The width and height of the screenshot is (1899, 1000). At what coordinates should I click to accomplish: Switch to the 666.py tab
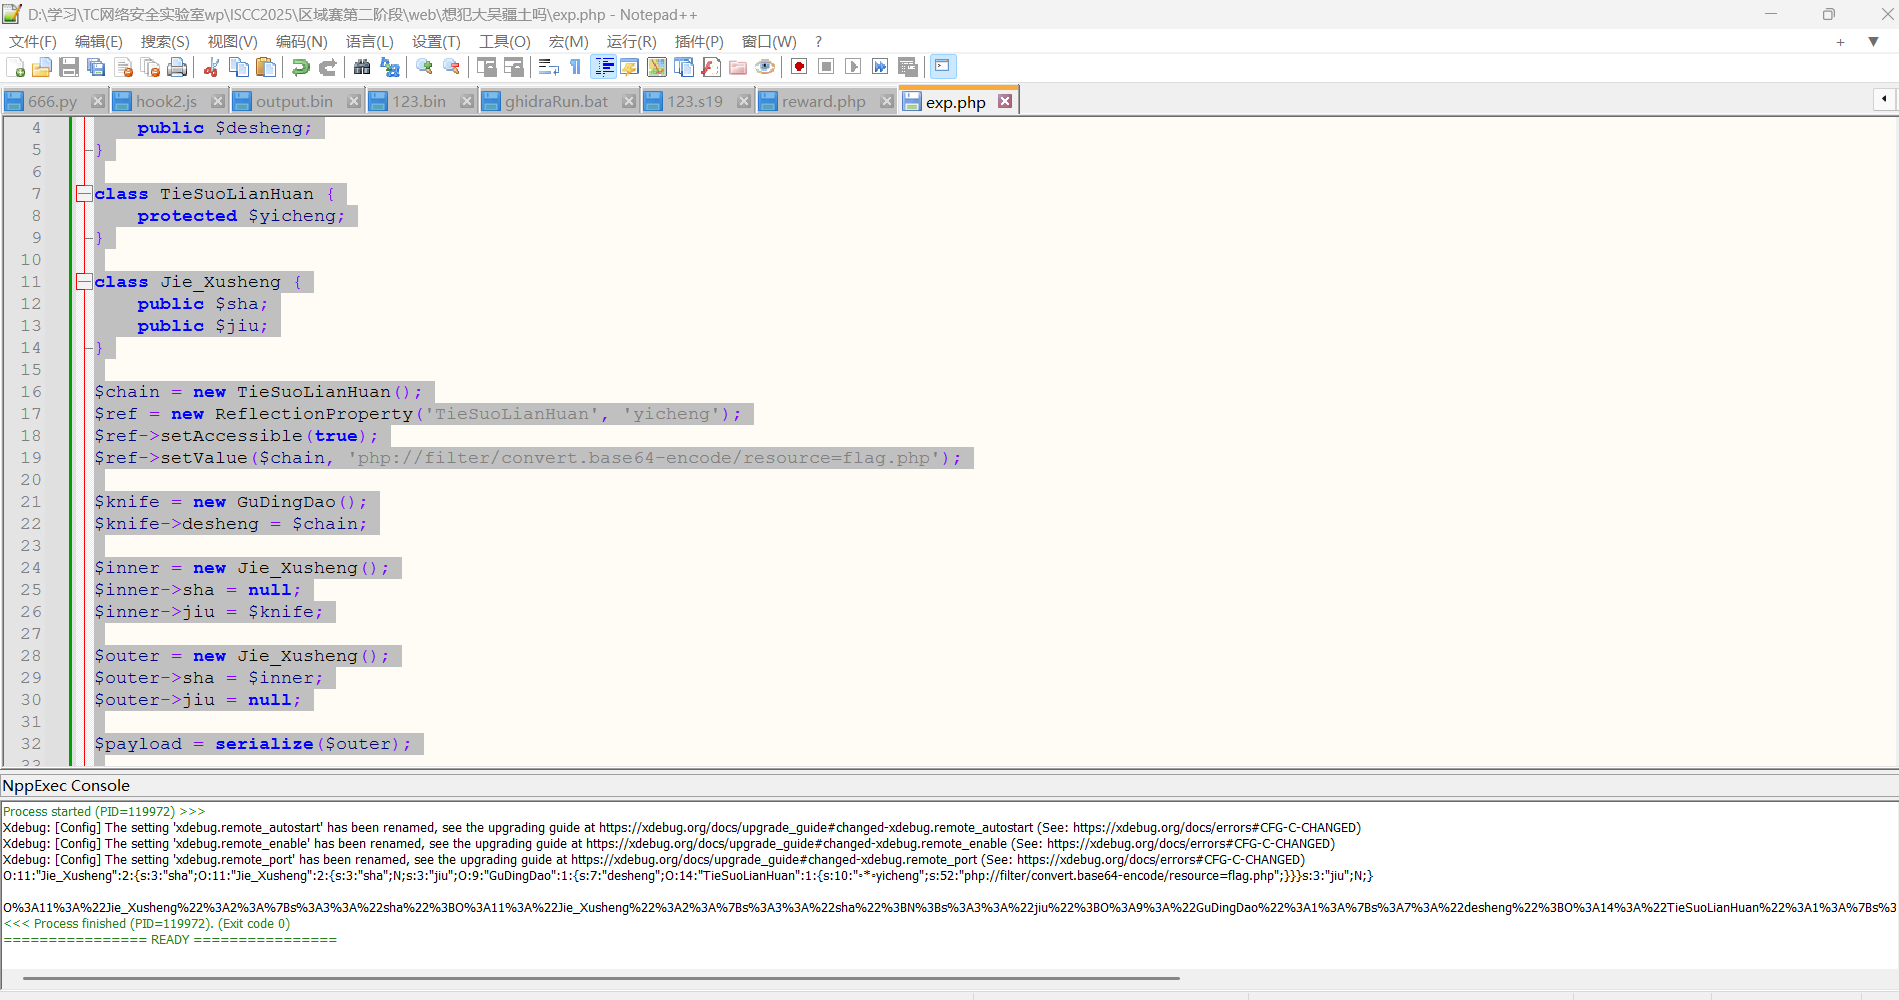coord(52,102)
